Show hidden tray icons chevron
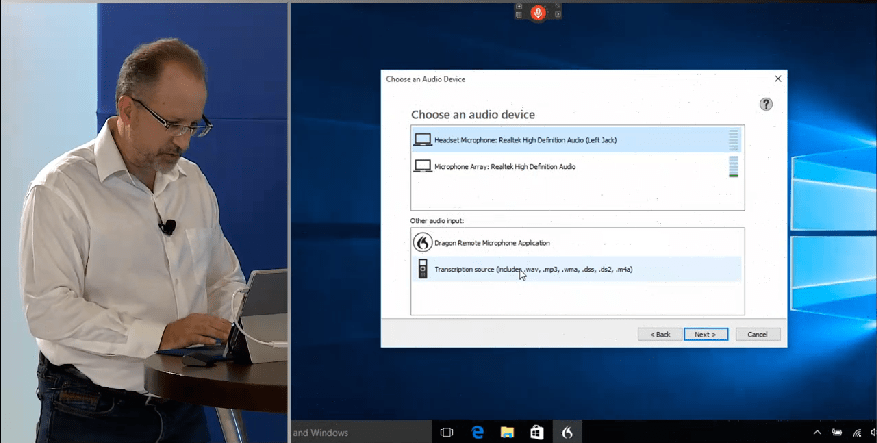 point(817,432)
